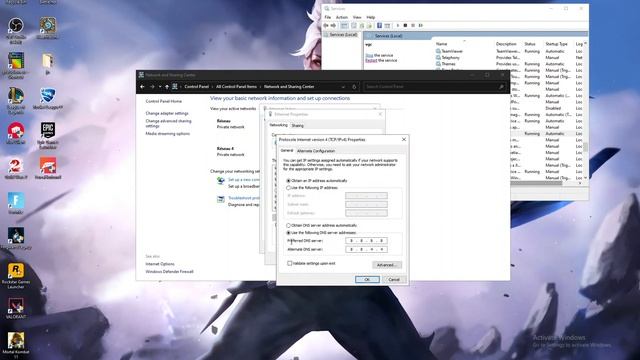Image resolution: width=640 pixels, height=360 pixels.
Task: Select Use the following DNS server addresses
Action: (288, 233)
